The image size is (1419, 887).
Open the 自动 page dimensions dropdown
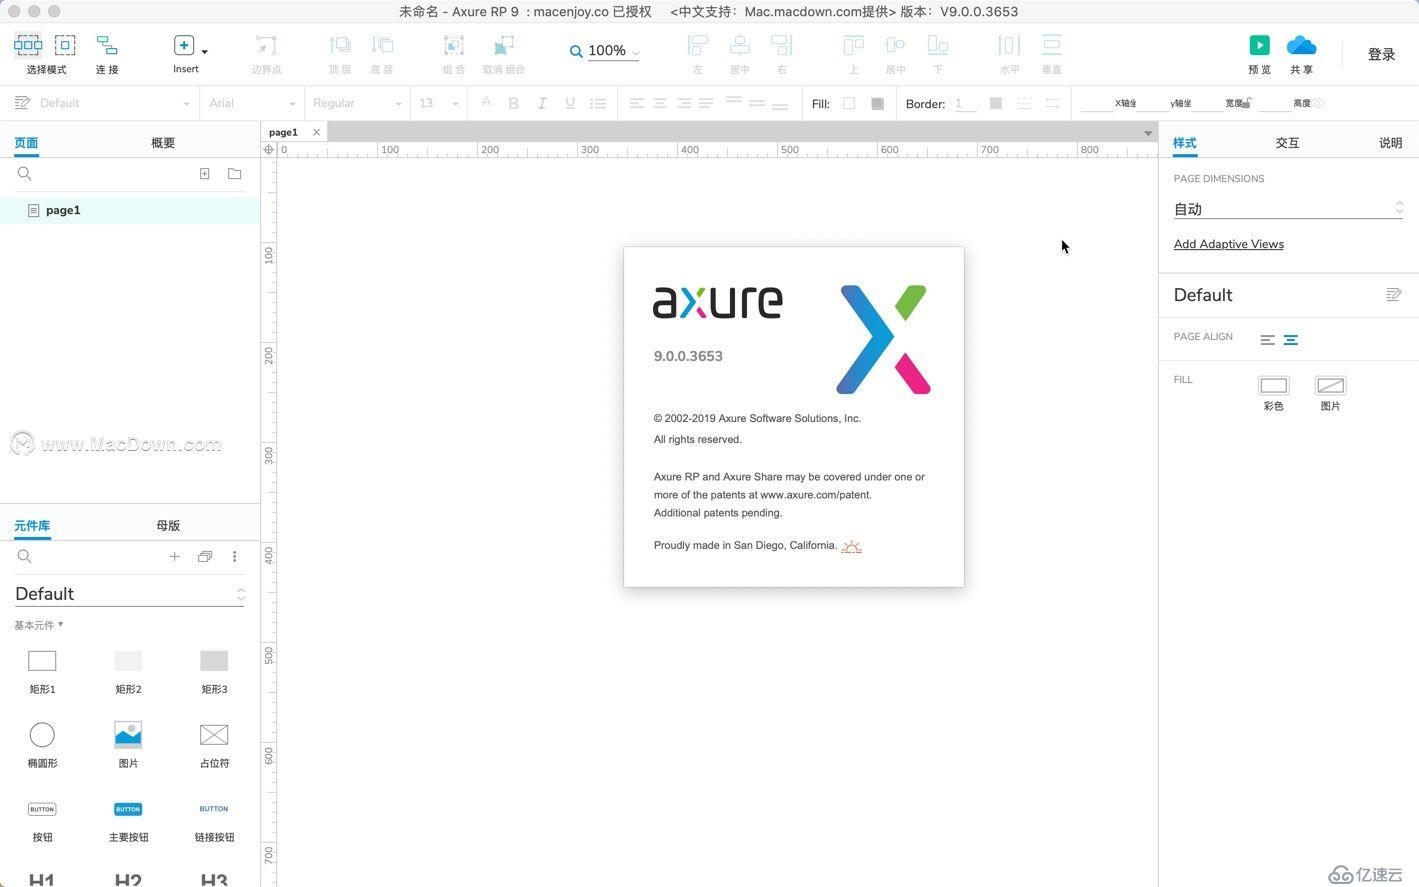[x=1288, y=209]
